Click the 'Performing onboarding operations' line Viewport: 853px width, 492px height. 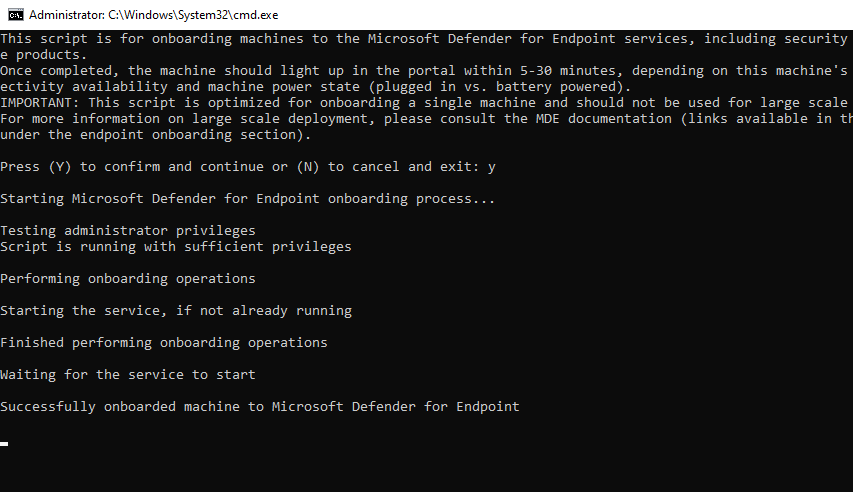(x=128, y=279)
